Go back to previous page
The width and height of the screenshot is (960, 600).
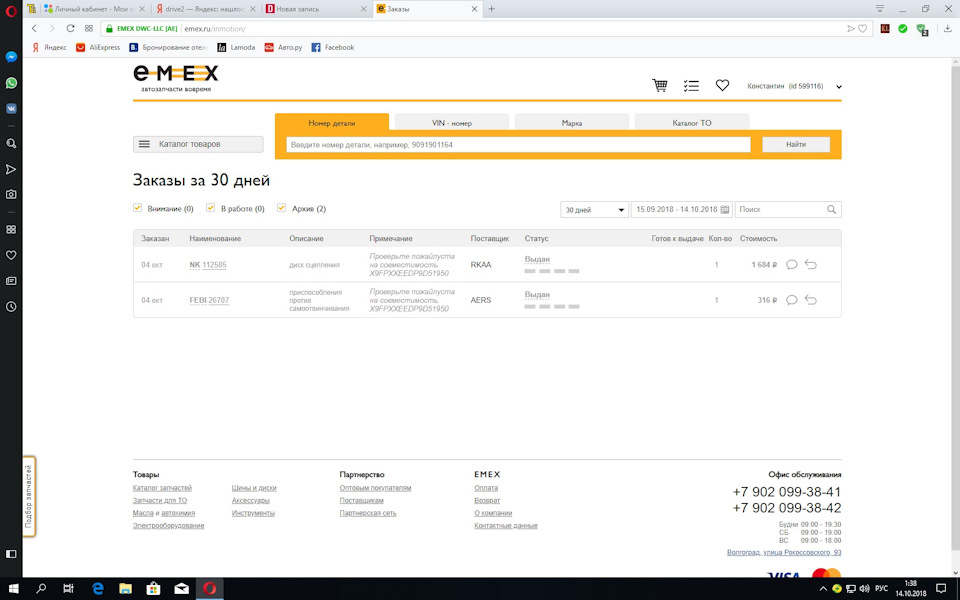click(x=34, y=28)
